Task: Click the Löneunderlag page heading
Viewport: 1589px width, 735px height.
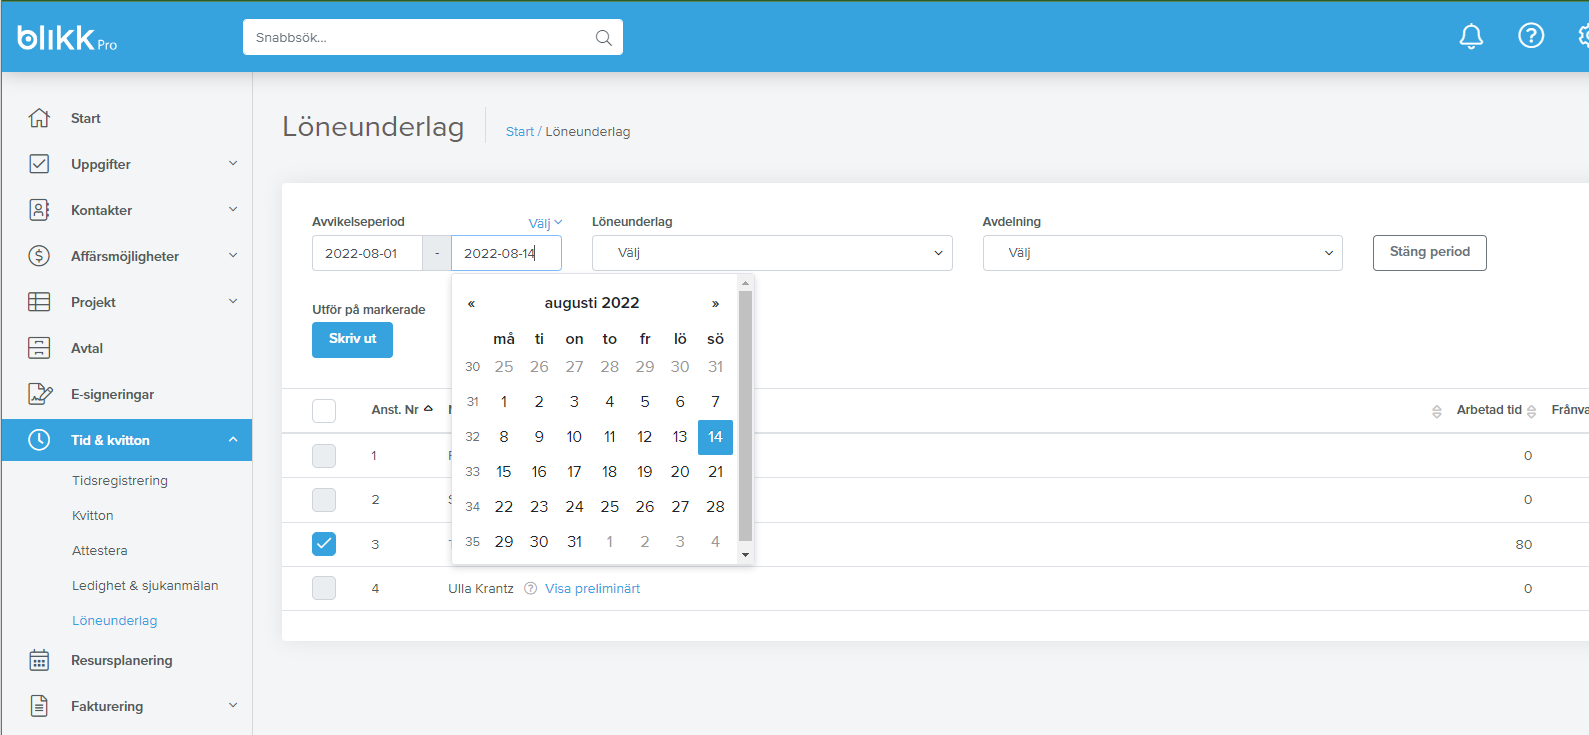Action: click(373, 127)
